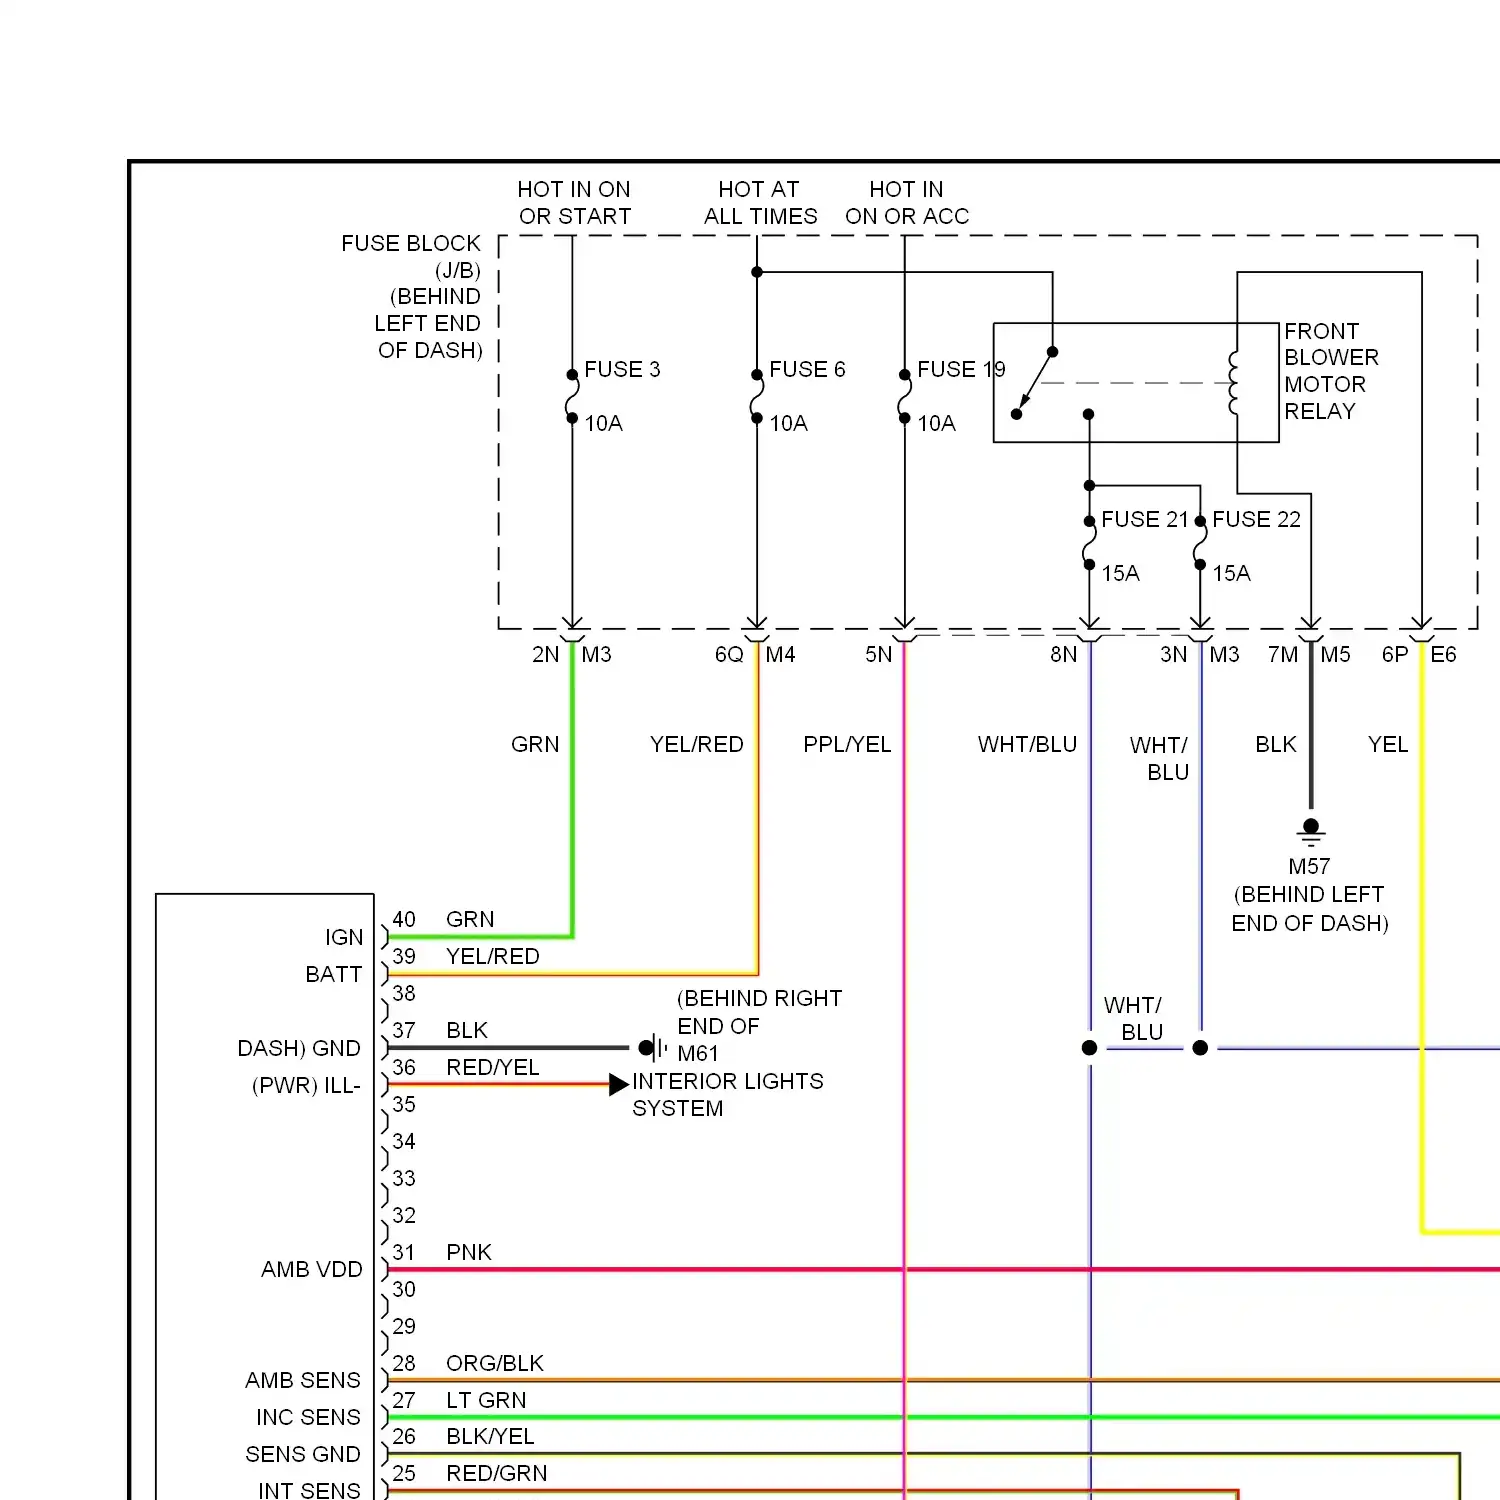Image resolution: width=1500 pixels, height=1500 pixels.
Task: Click the "M61" ground point label
Action: 698,1054
